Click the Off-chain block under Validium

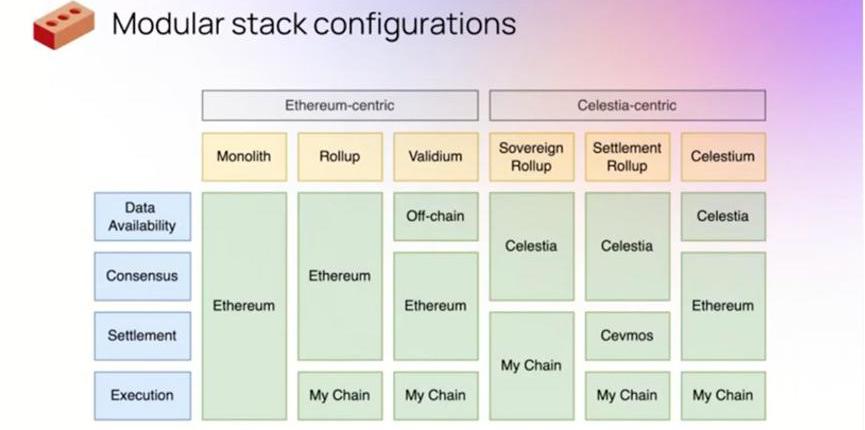point(436,216)
